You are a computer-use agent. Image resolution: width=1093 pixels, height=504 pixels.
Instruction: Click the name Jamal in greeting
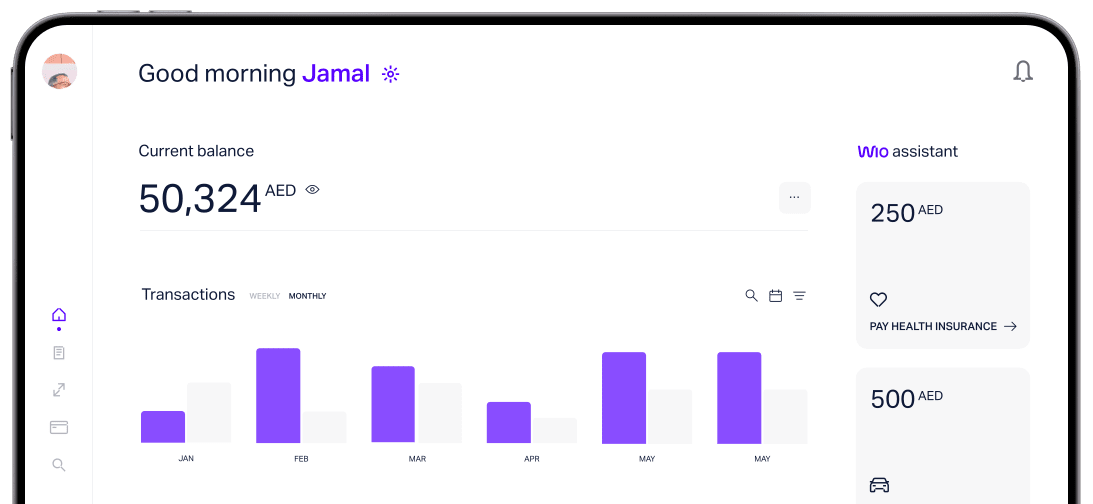[x=336, y=73]
